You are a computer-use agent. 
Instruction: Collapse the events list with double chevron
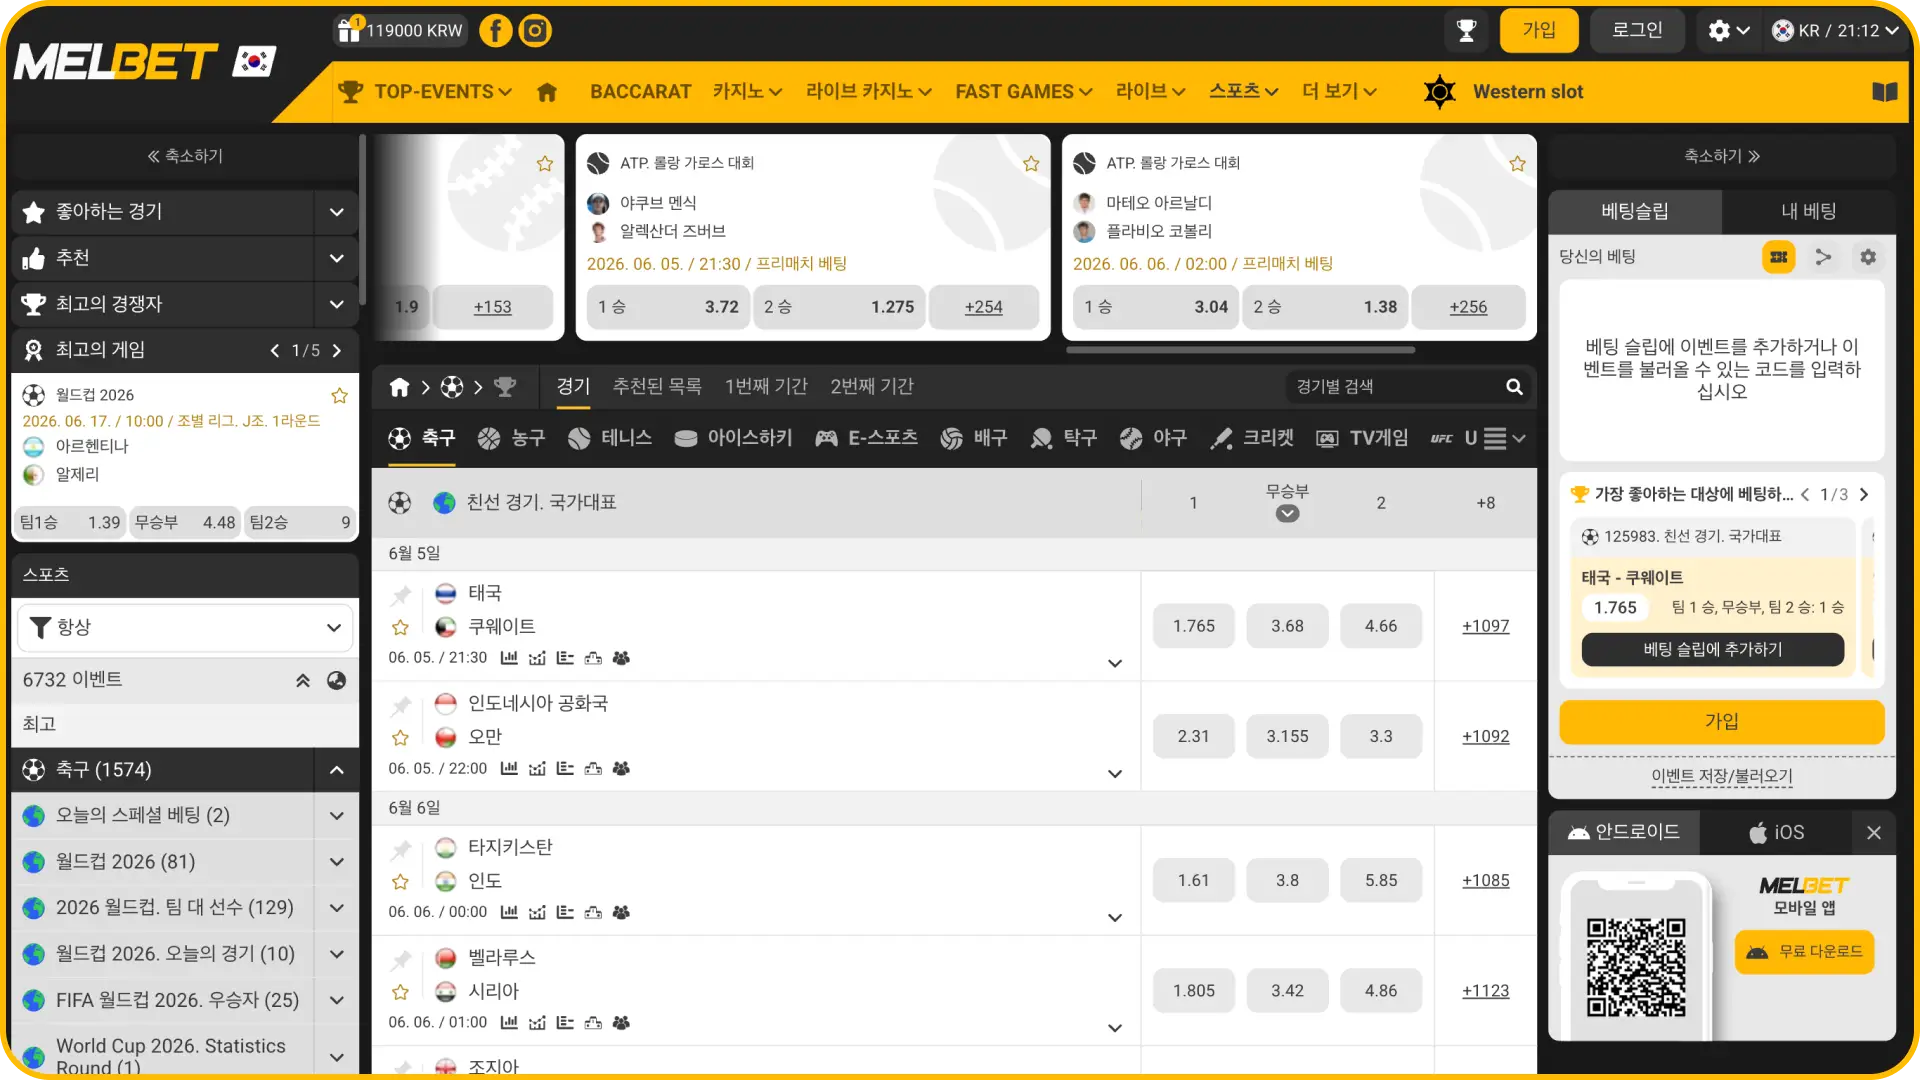pos(303,680)
